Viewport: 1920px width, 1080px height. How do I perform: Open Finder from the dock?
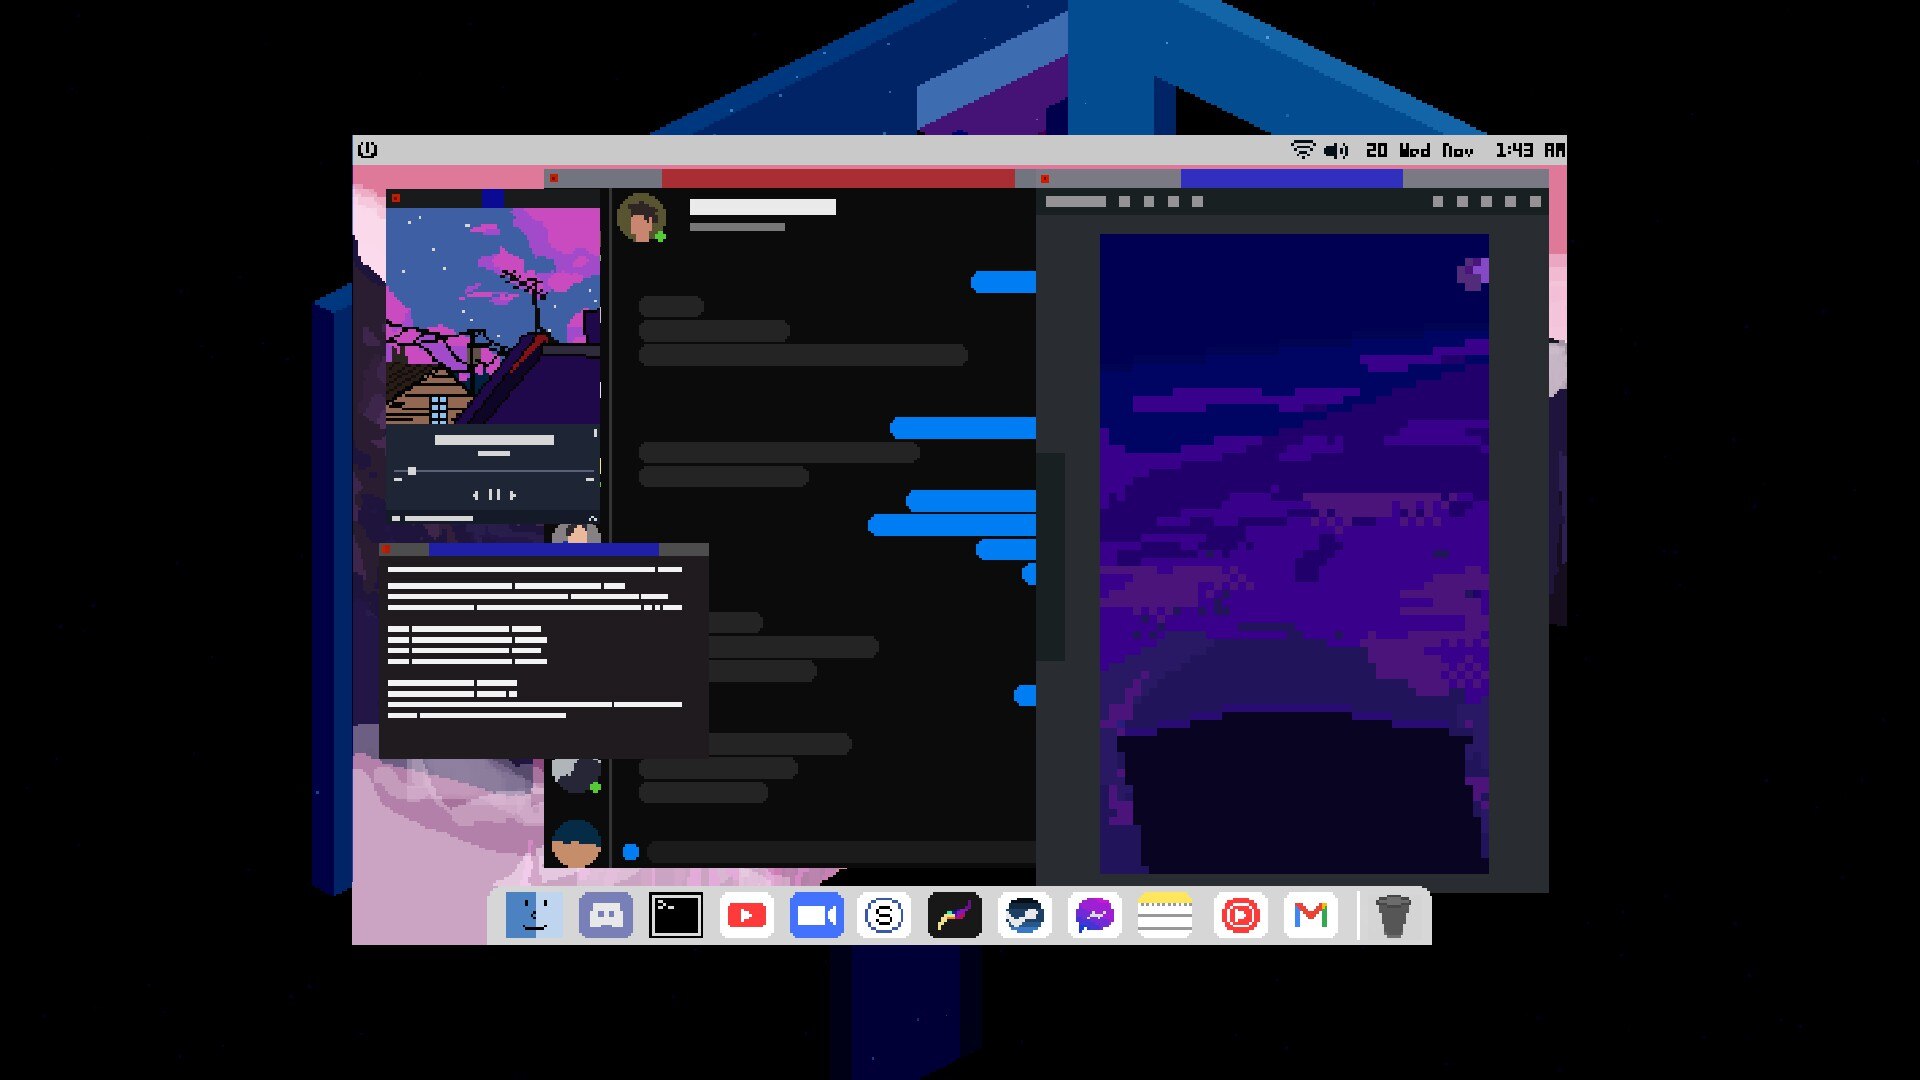click(533, 915)
